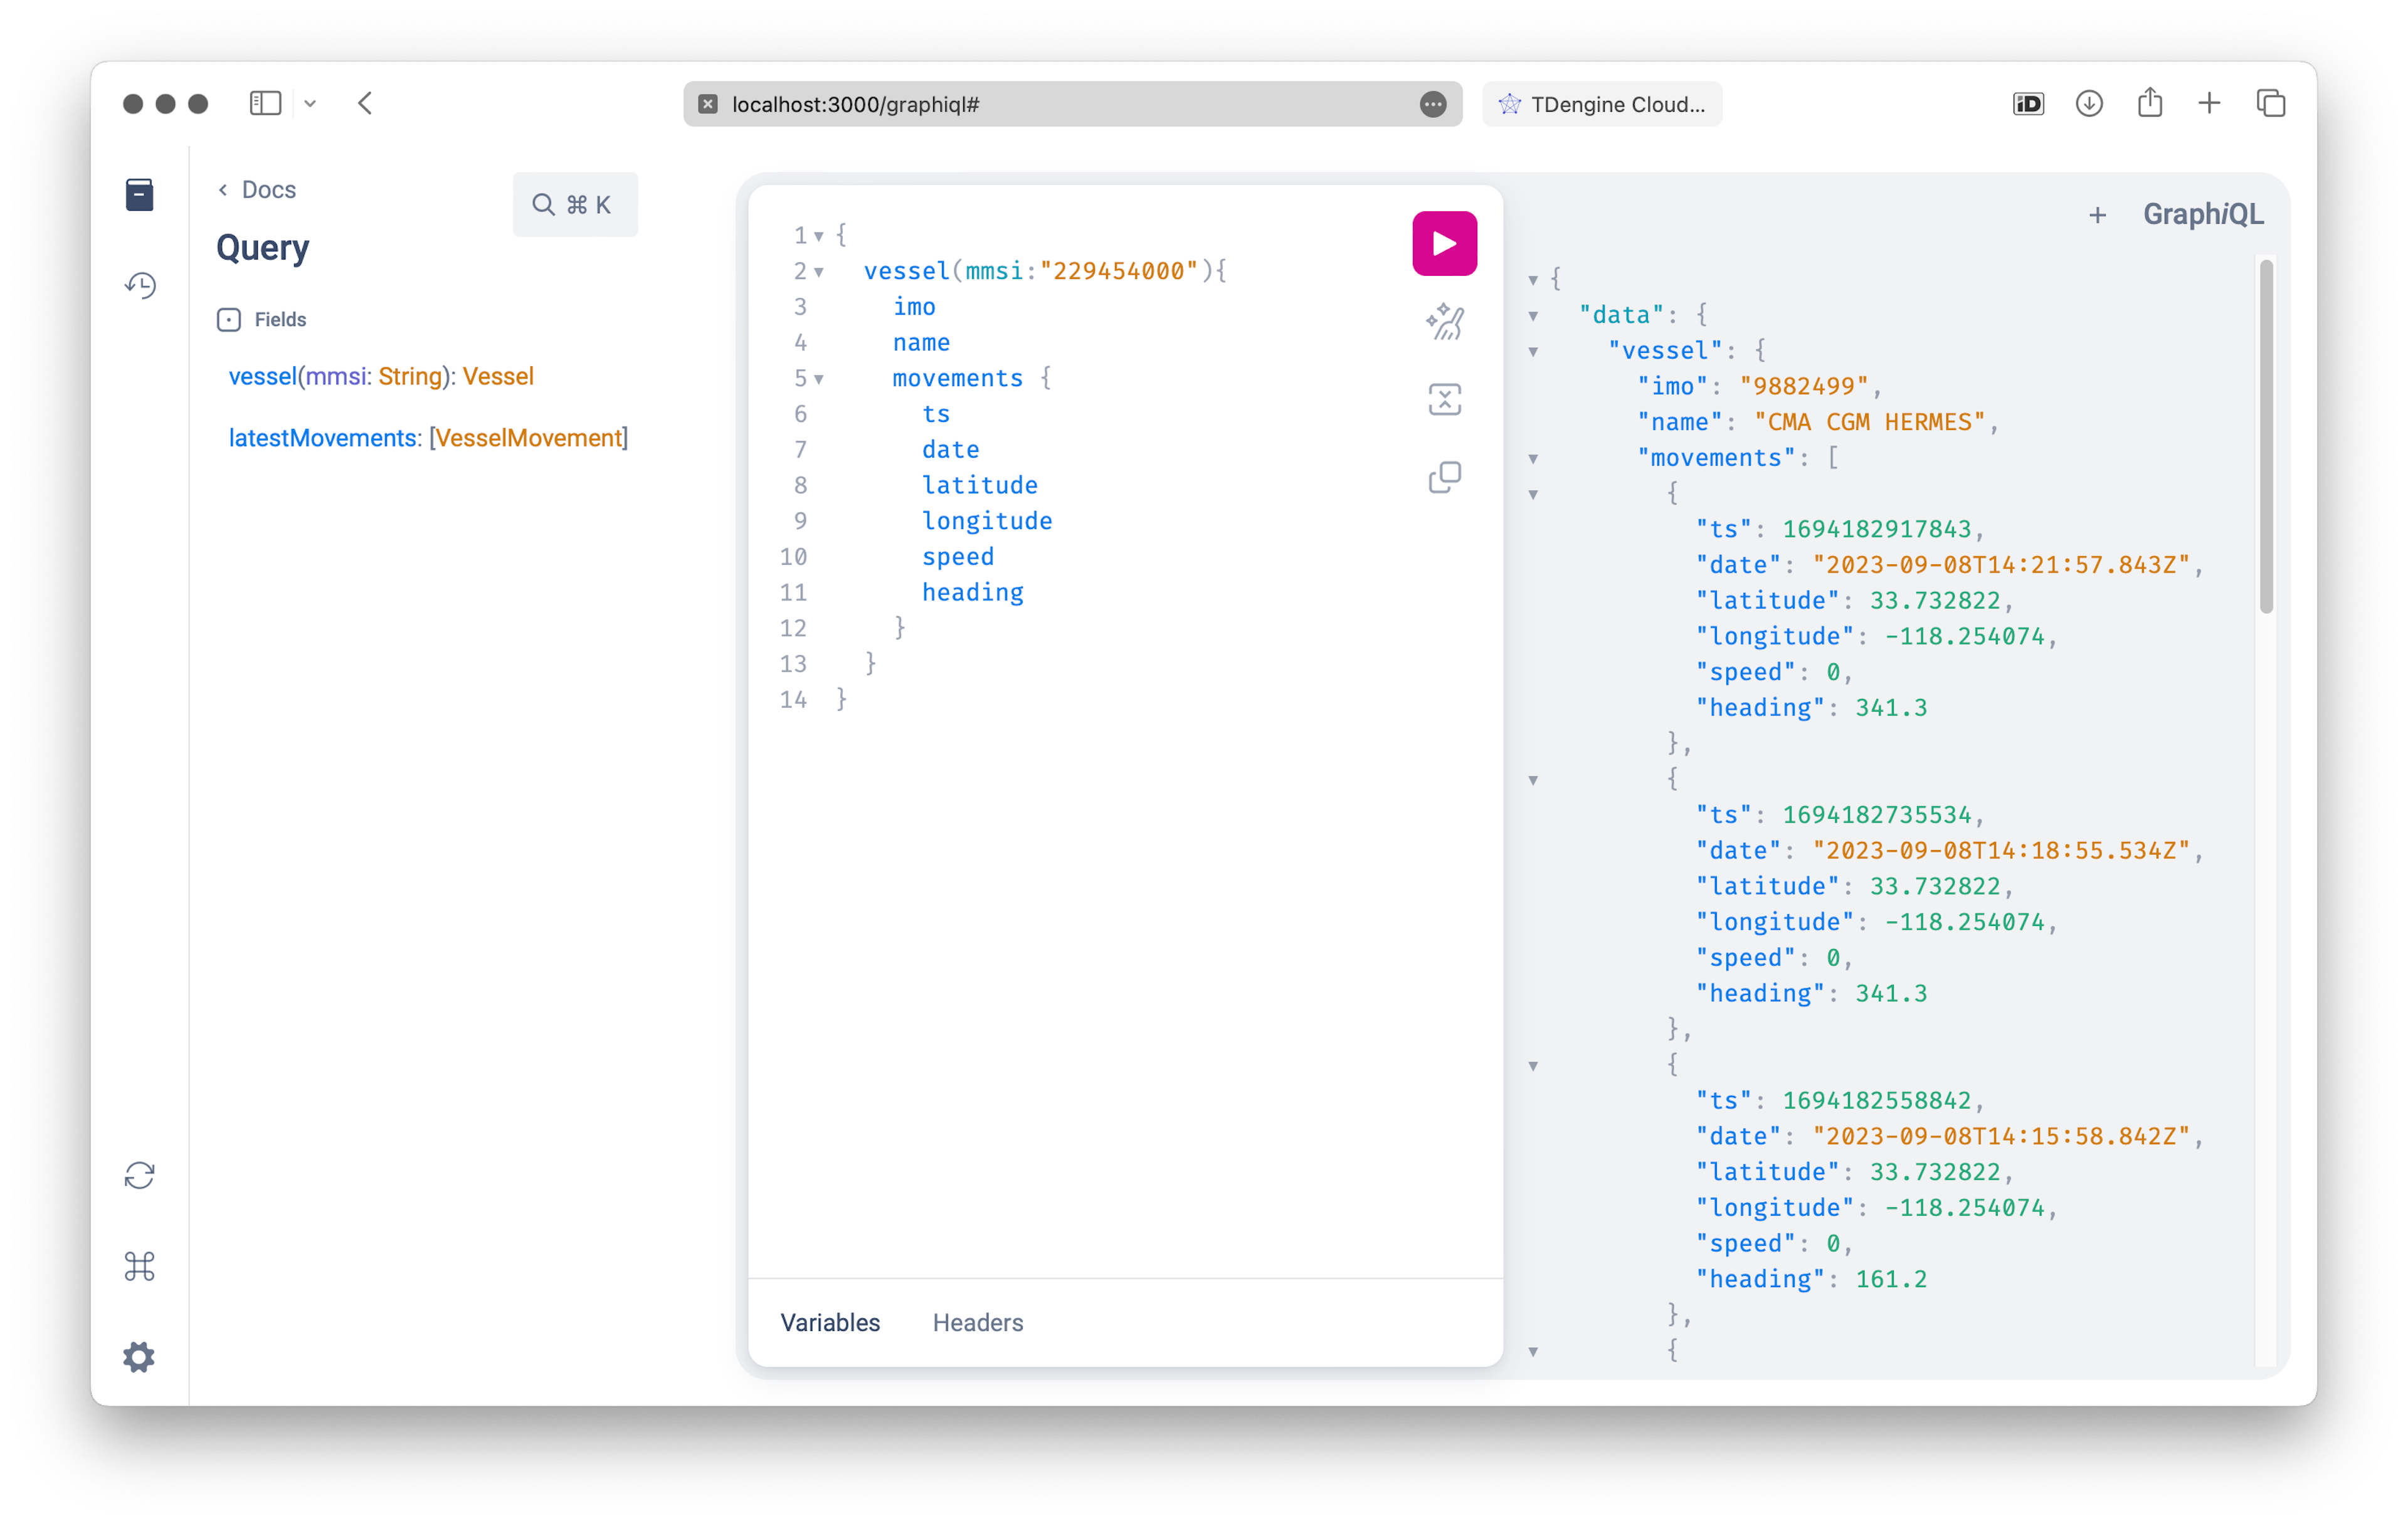
Task: Fold the first movement entry in results
Action: coord(1533,494)
